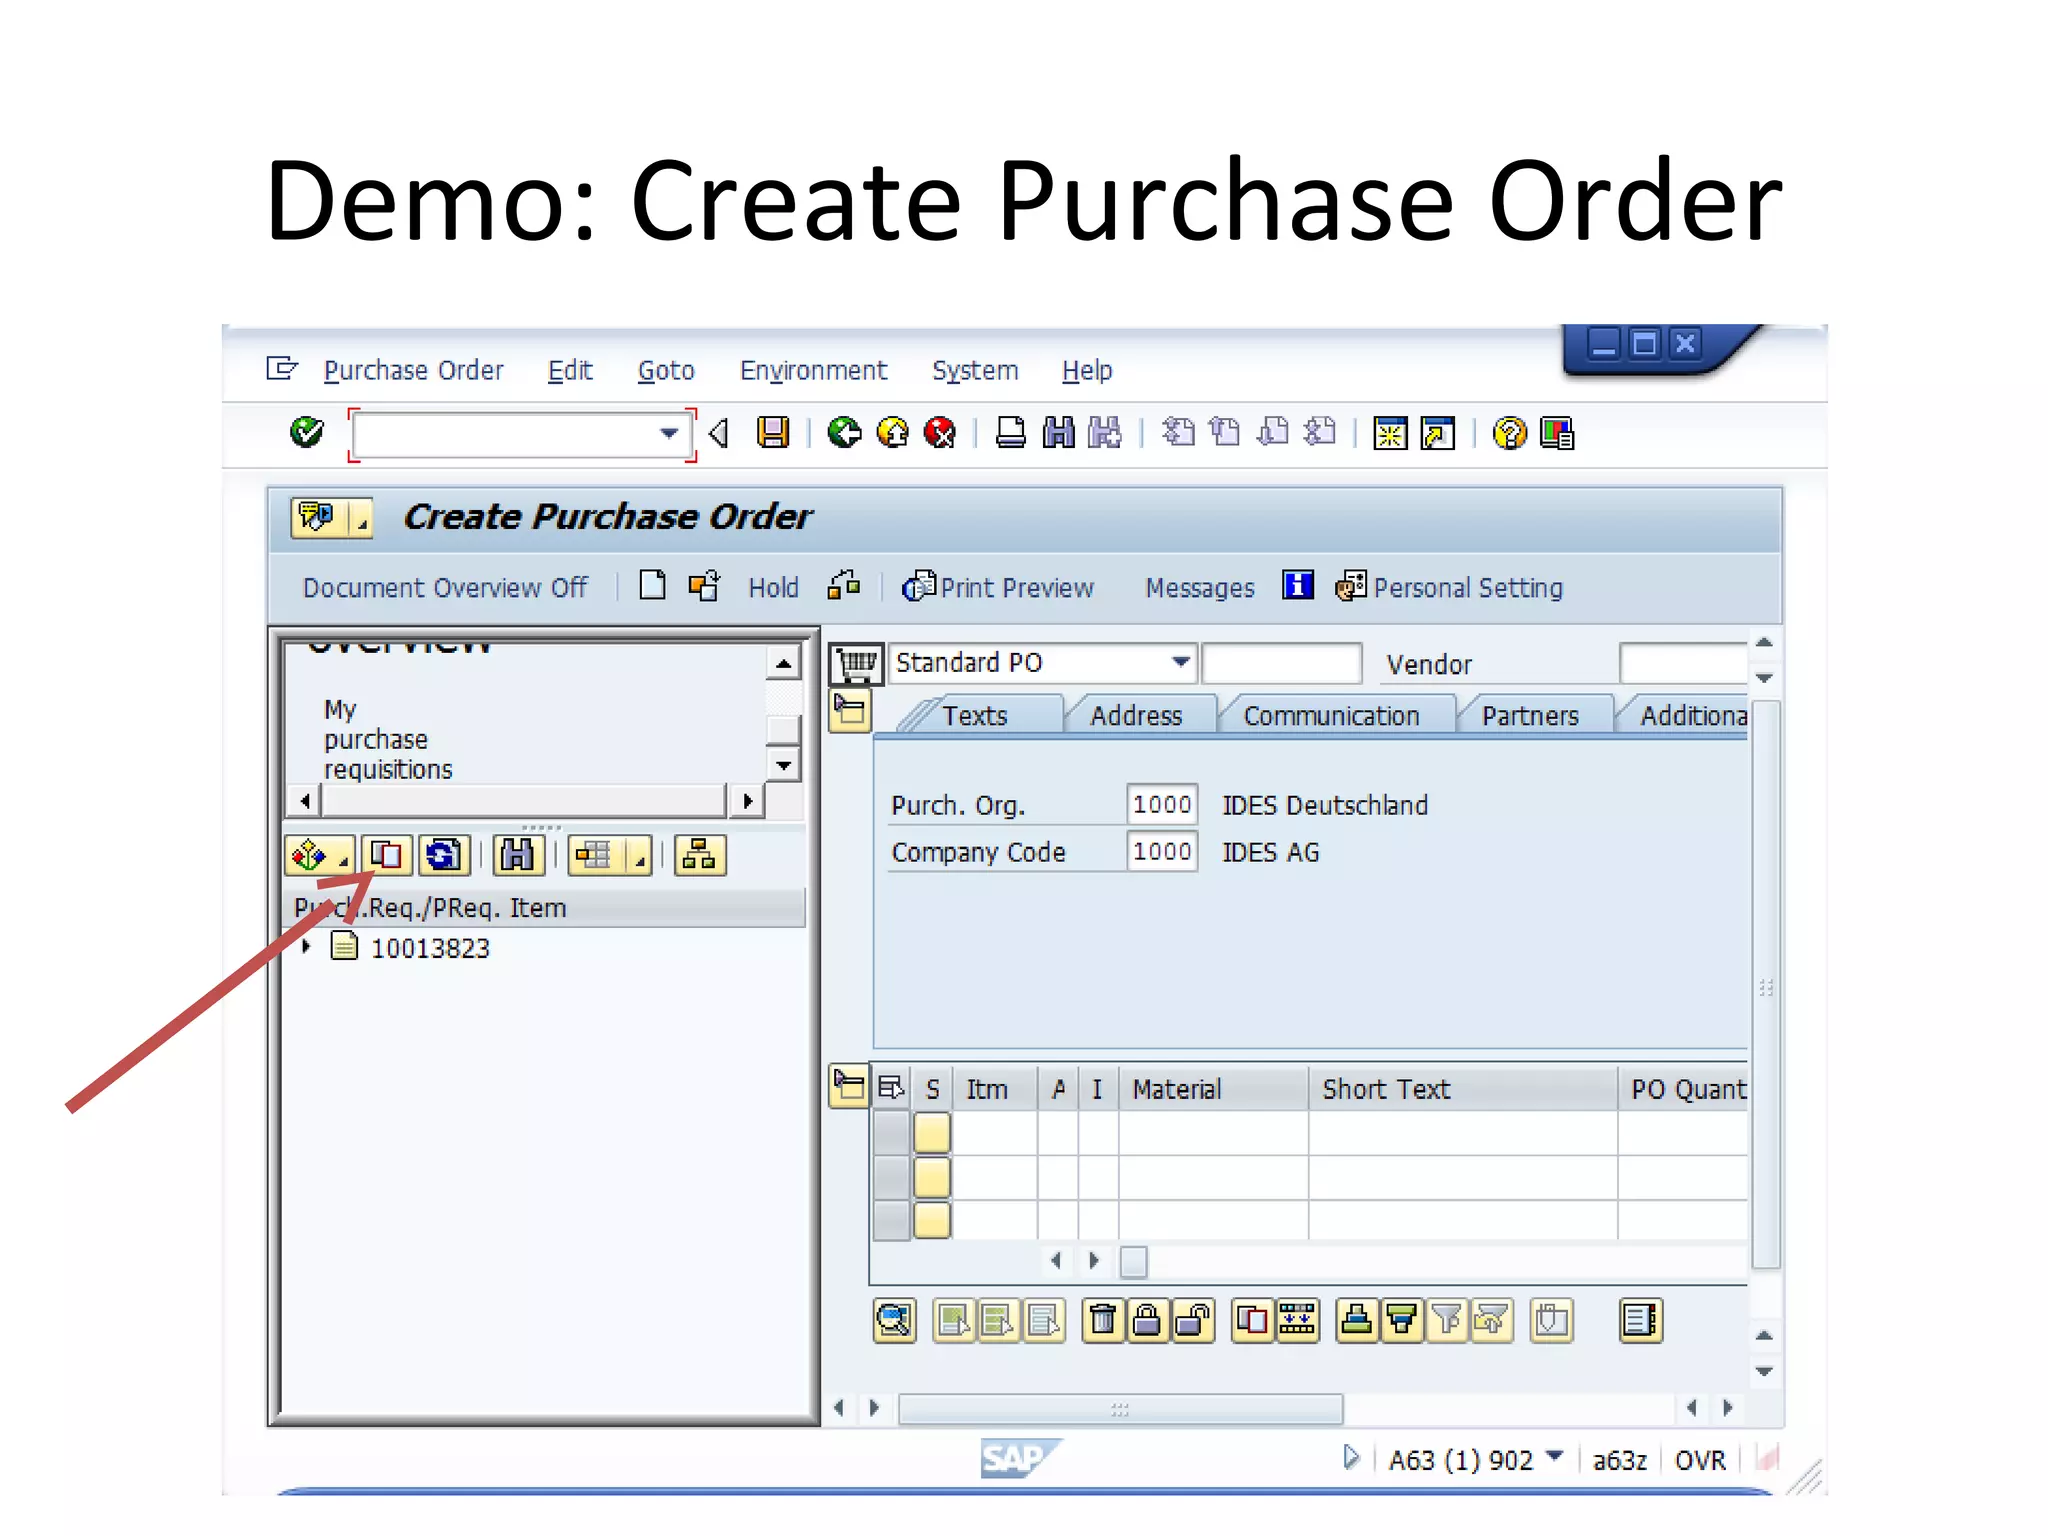
Task: Click the hierarchy breakdown icon in overview
Action: pos(699,855)
